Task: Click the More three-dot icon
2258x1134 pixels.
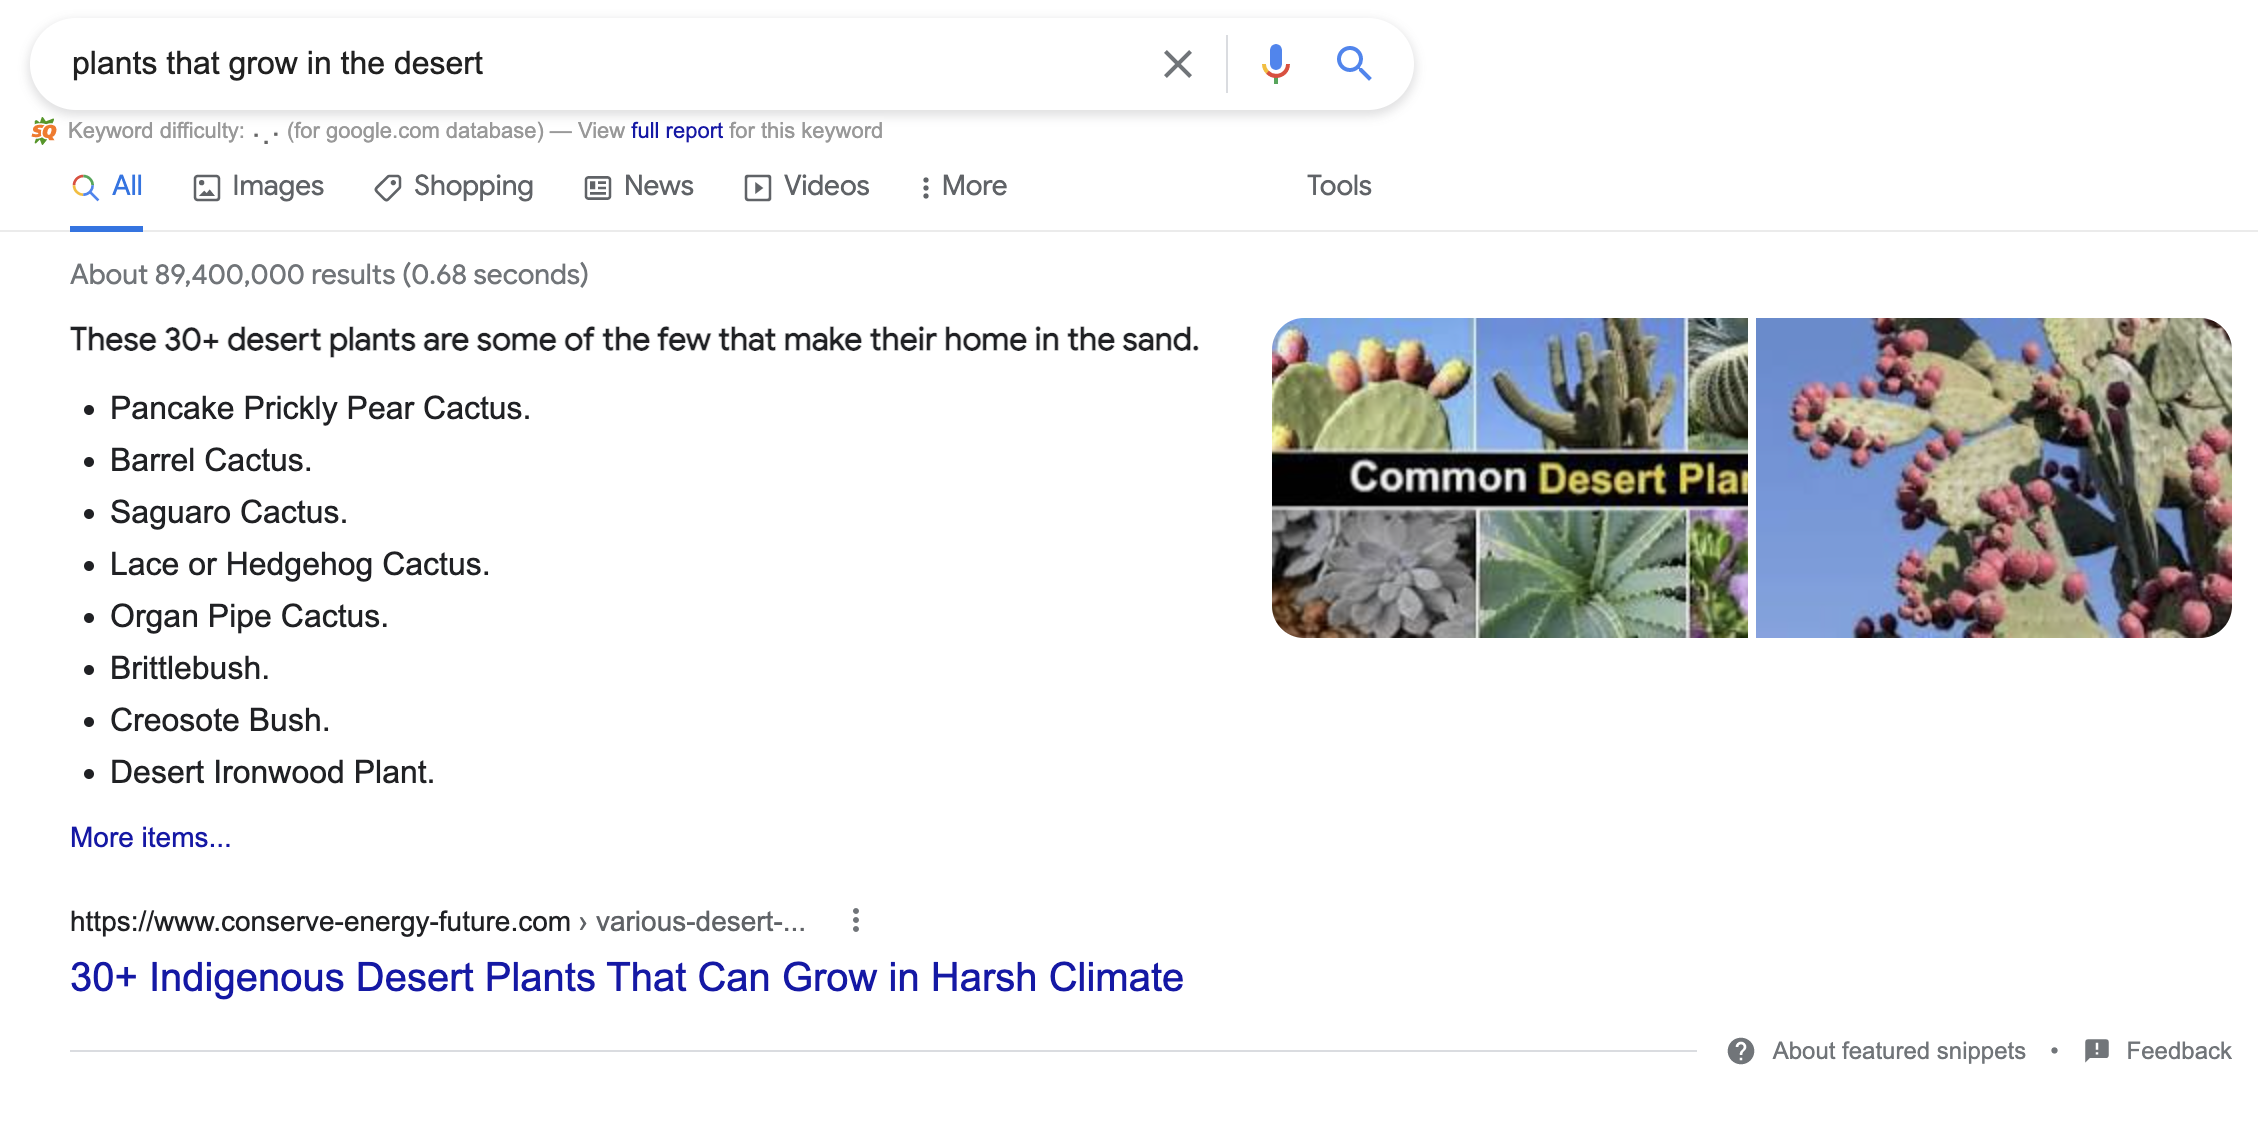Action: point(854,920)
